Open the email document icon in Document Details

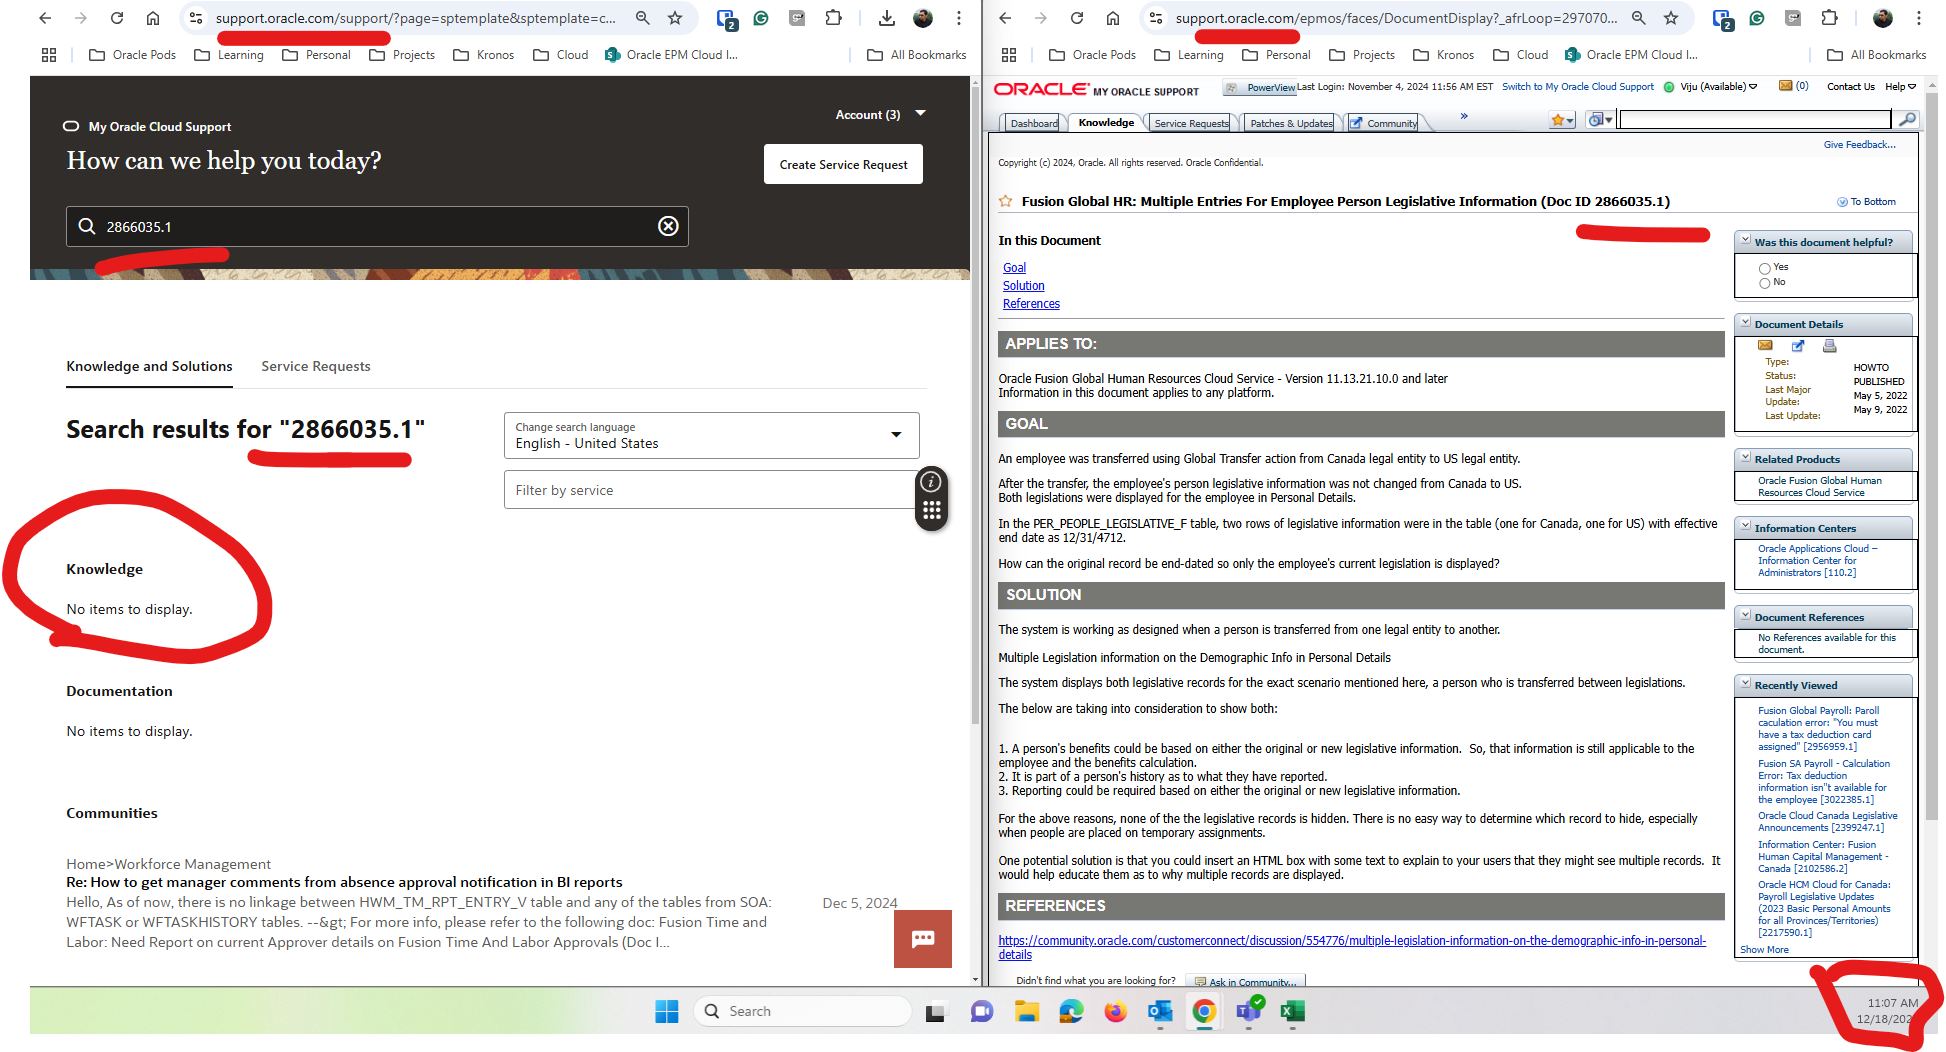(1767, 345)
